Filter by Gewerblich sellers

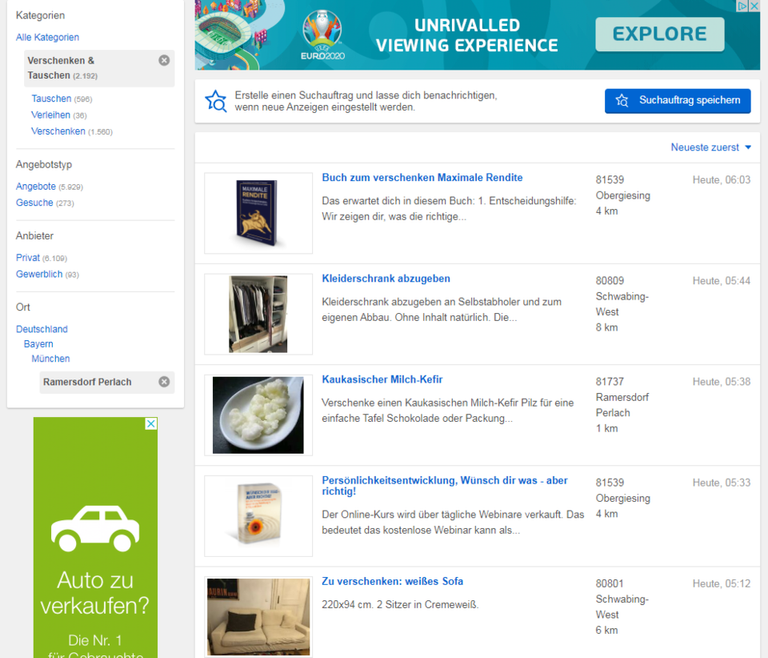39,274
